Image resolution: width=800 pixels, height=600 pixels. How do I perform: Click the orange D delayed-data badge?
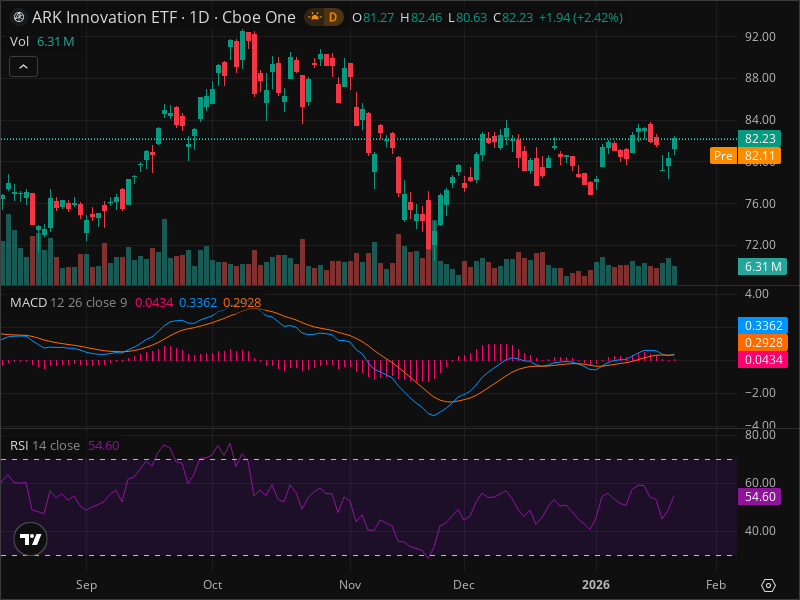[333, 17]
